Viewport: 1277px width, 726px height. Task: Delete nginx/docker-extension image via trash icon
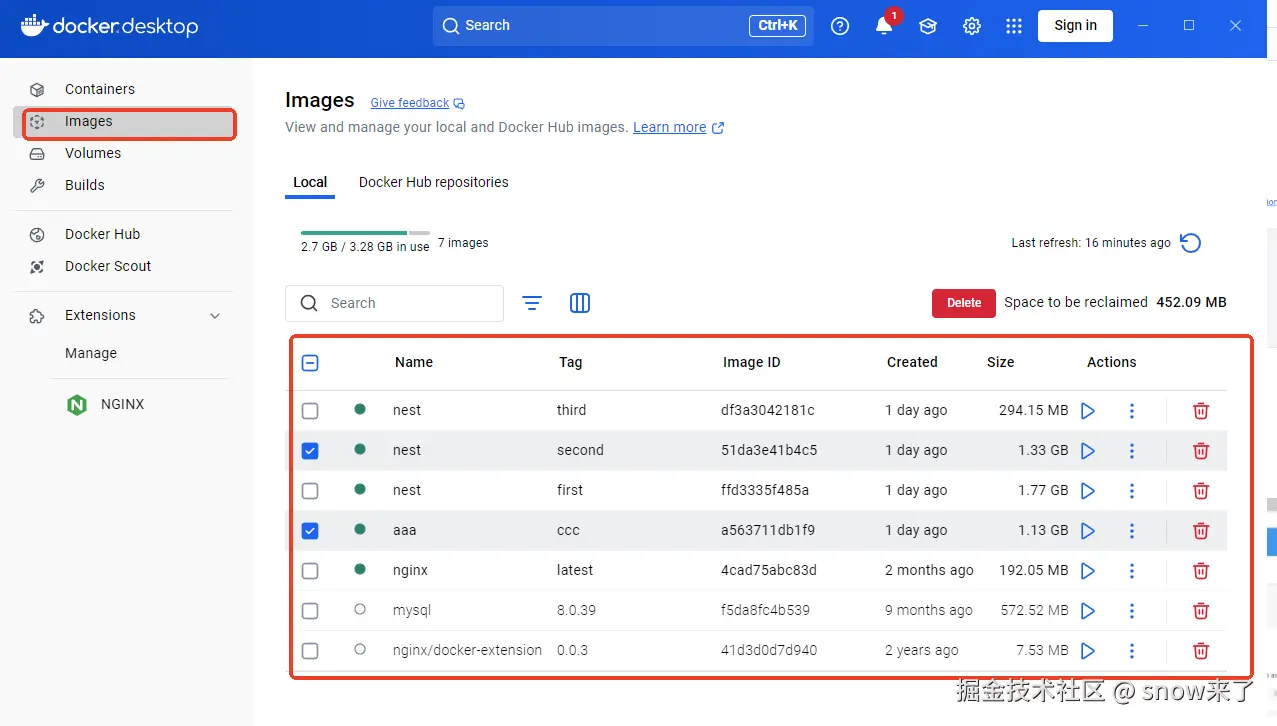(x=1201, y=651)
